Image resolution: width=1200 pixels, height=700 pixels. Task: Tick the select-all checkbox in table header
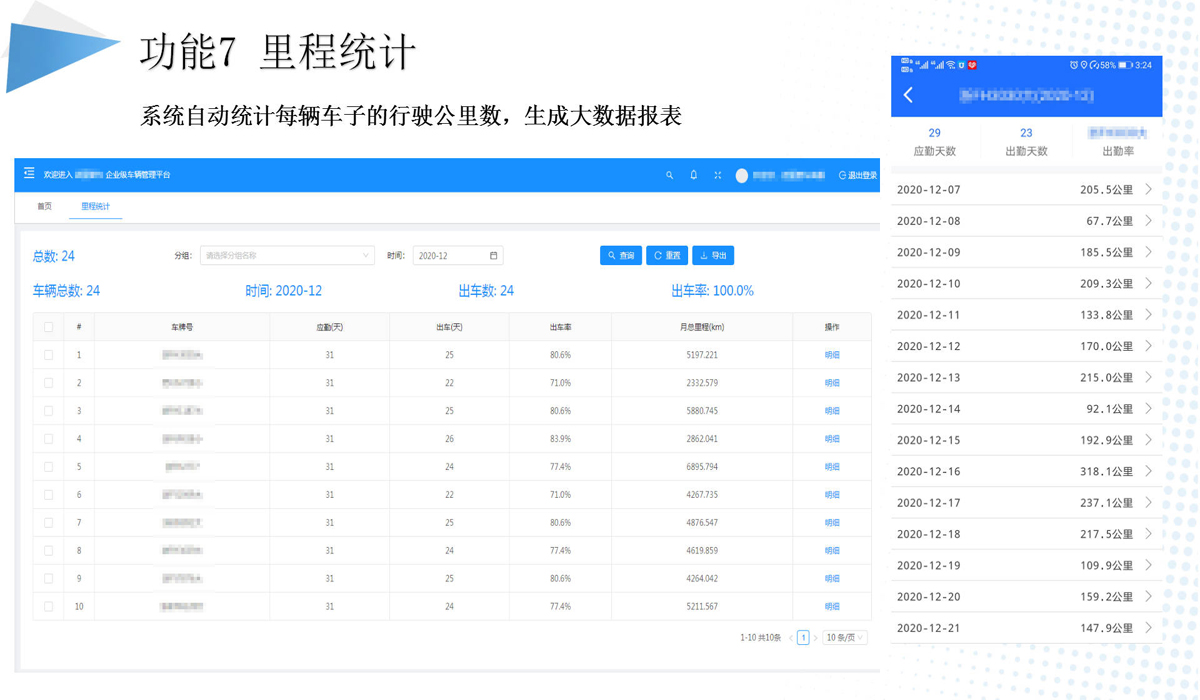(x=48, y=327)
